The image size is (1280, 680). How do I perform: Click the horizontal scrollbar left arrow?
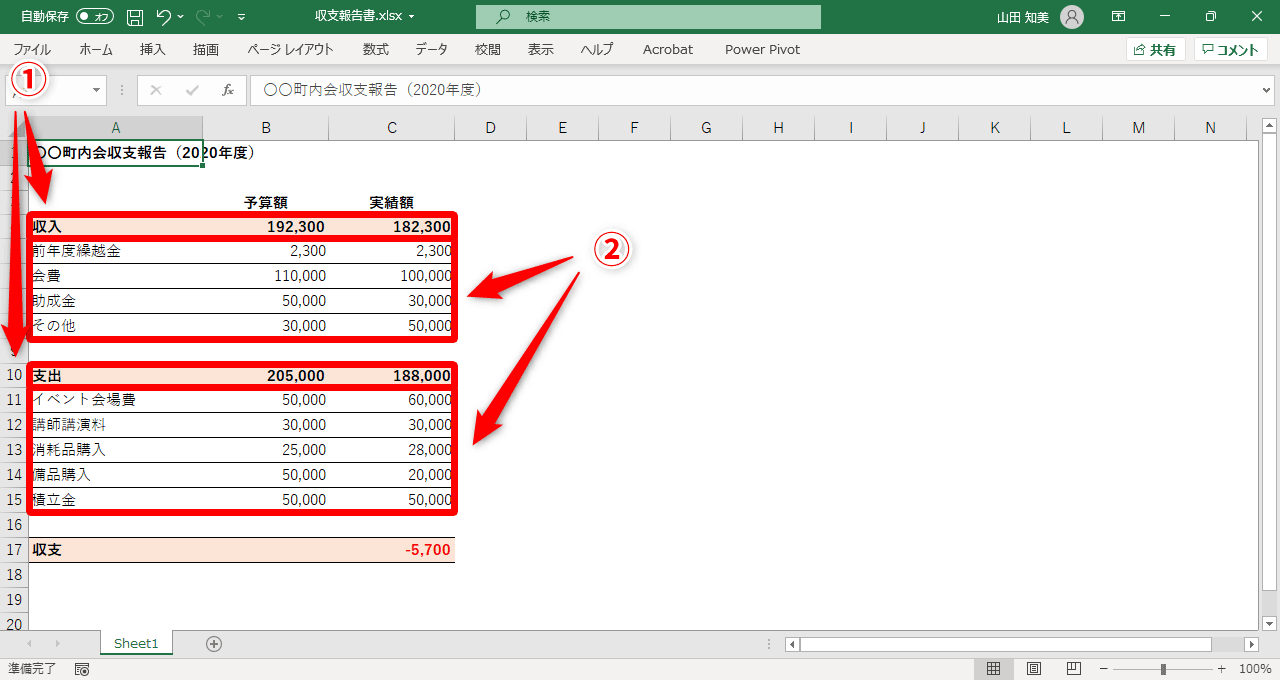[793, 644]
